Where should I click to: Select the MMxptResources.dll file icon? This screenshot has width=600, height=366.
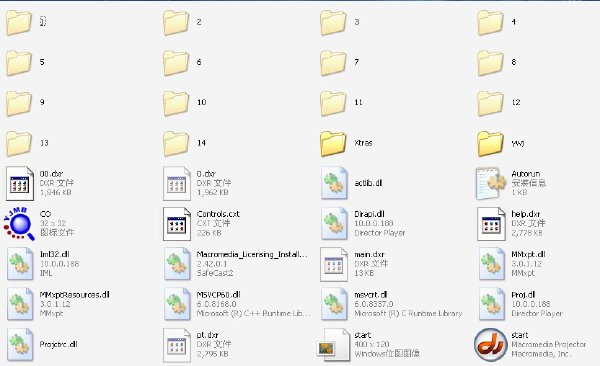pos(20,304)
